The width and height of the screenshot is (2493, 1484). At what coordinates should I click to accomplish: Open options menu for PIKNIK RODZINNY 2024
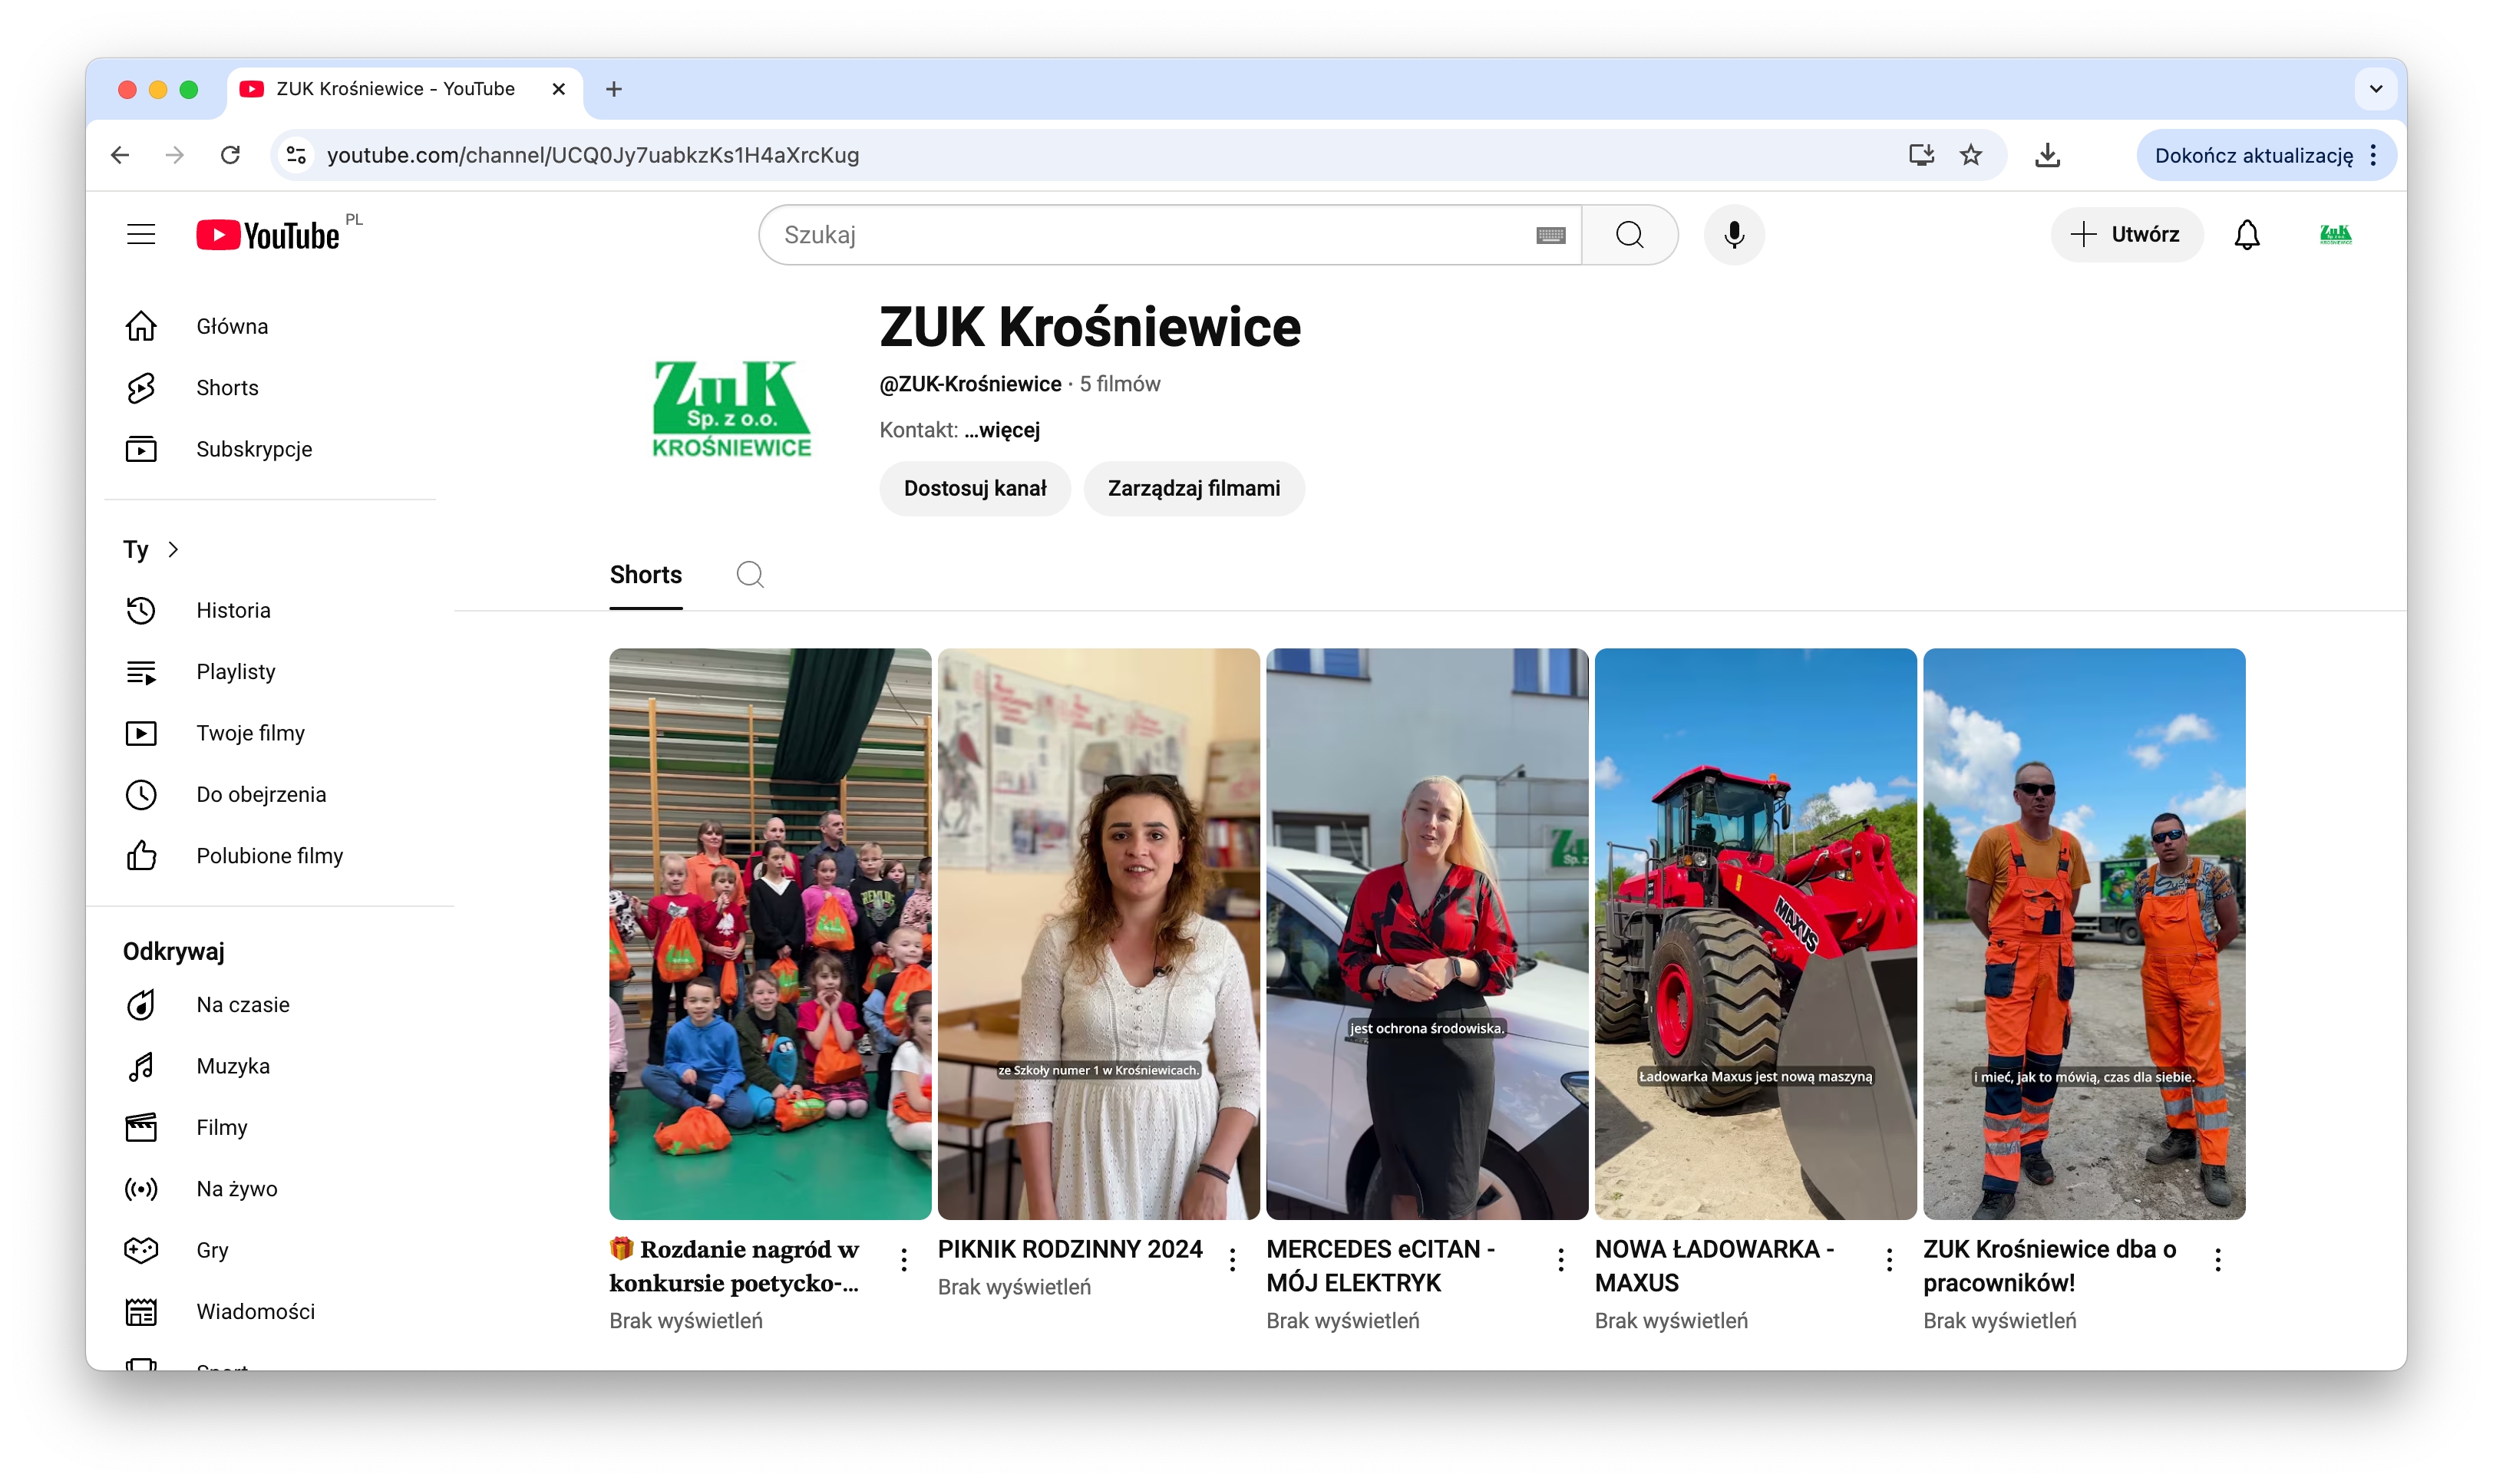(x=1232, y=1260)
